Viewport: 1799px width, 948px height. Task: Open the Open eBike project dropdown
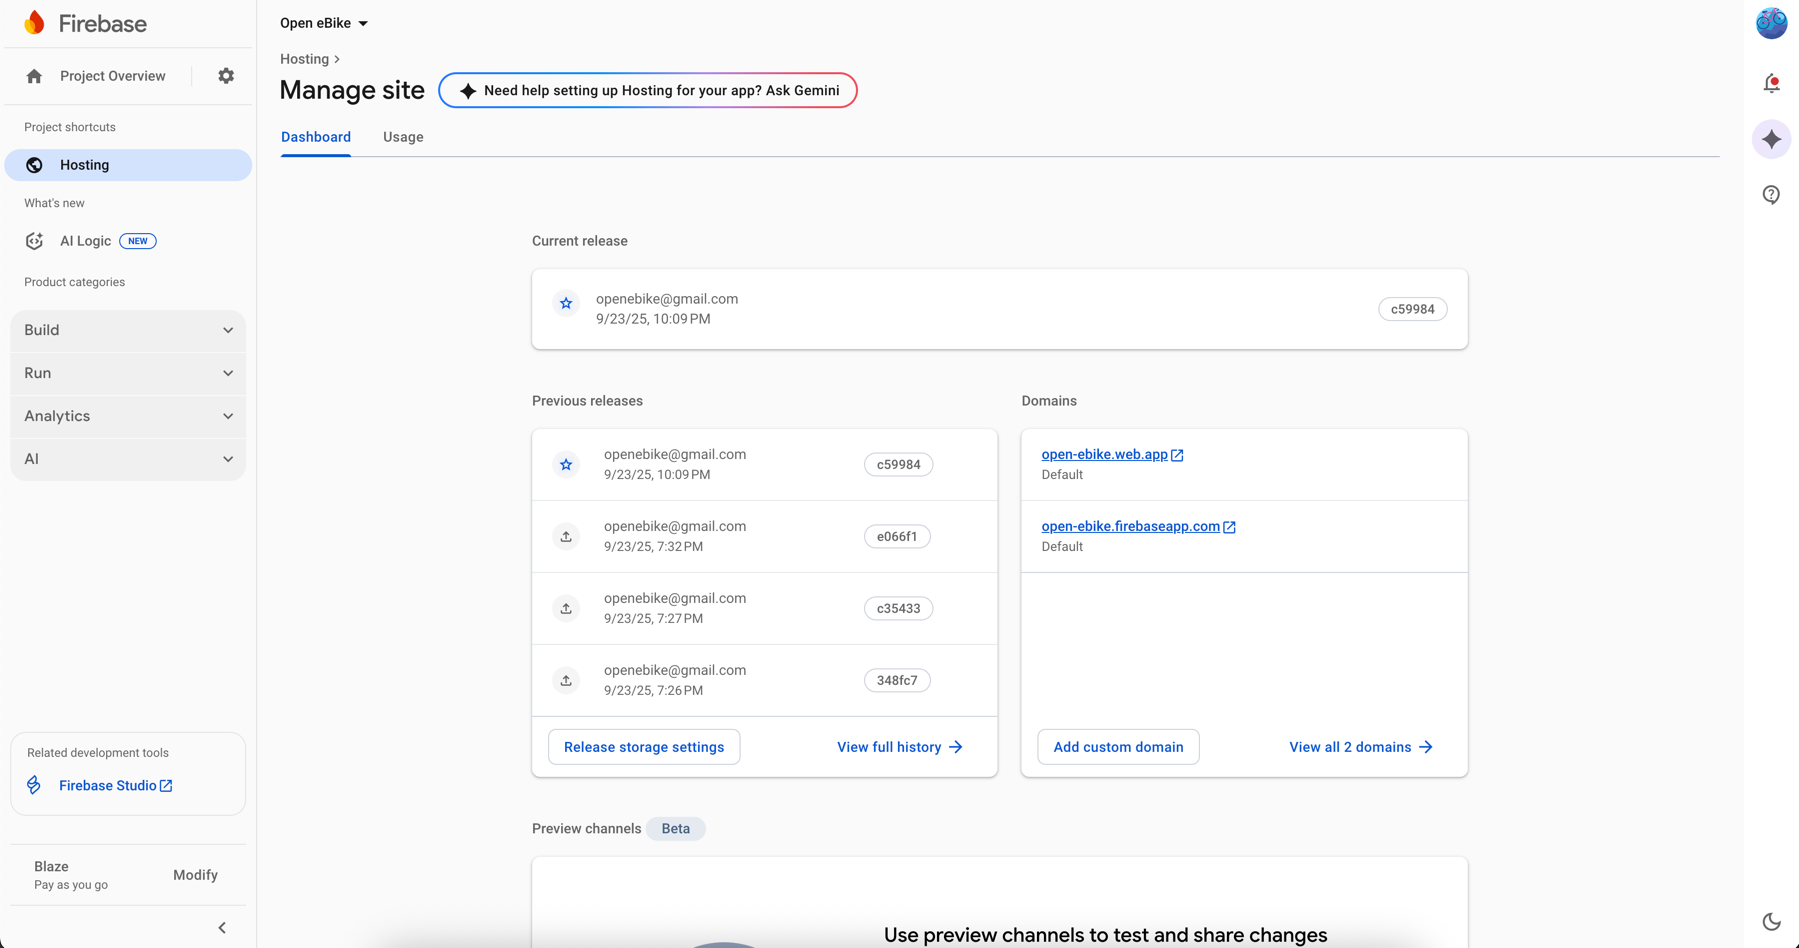click(x=322, y=22)
